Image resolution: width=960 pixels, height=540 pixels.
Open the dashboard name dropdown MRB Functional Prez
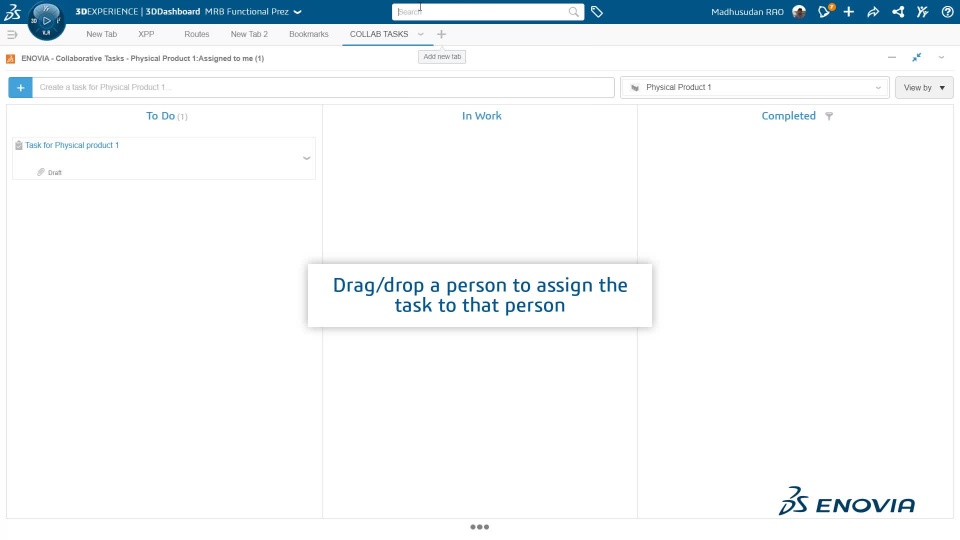click(298, 12)
